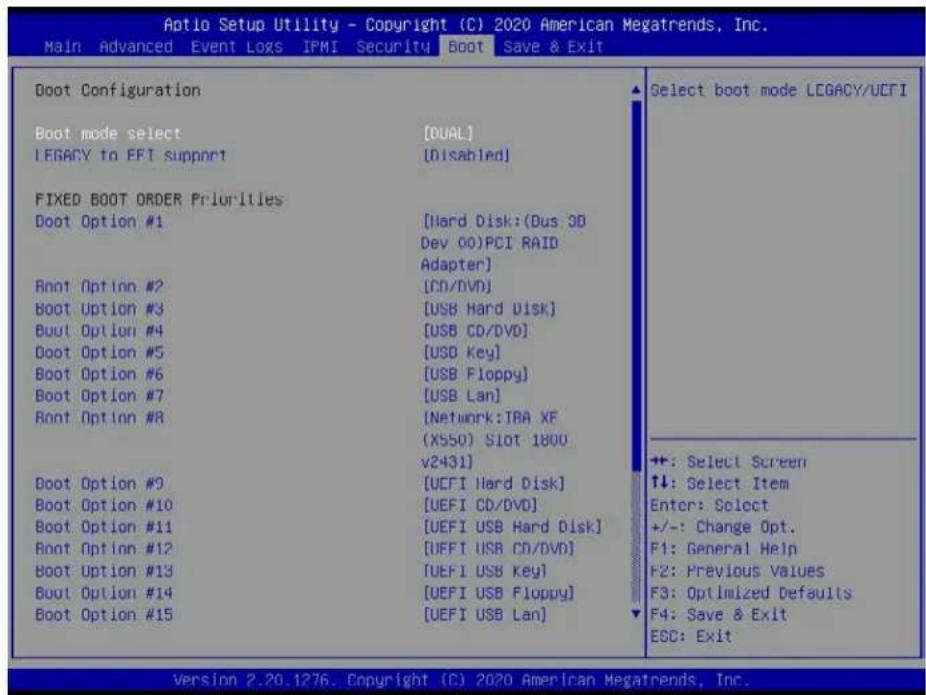The height and width of the screenshot is (695, 926).
Task: Open the Main tab
Action: (x=63, y=47)
